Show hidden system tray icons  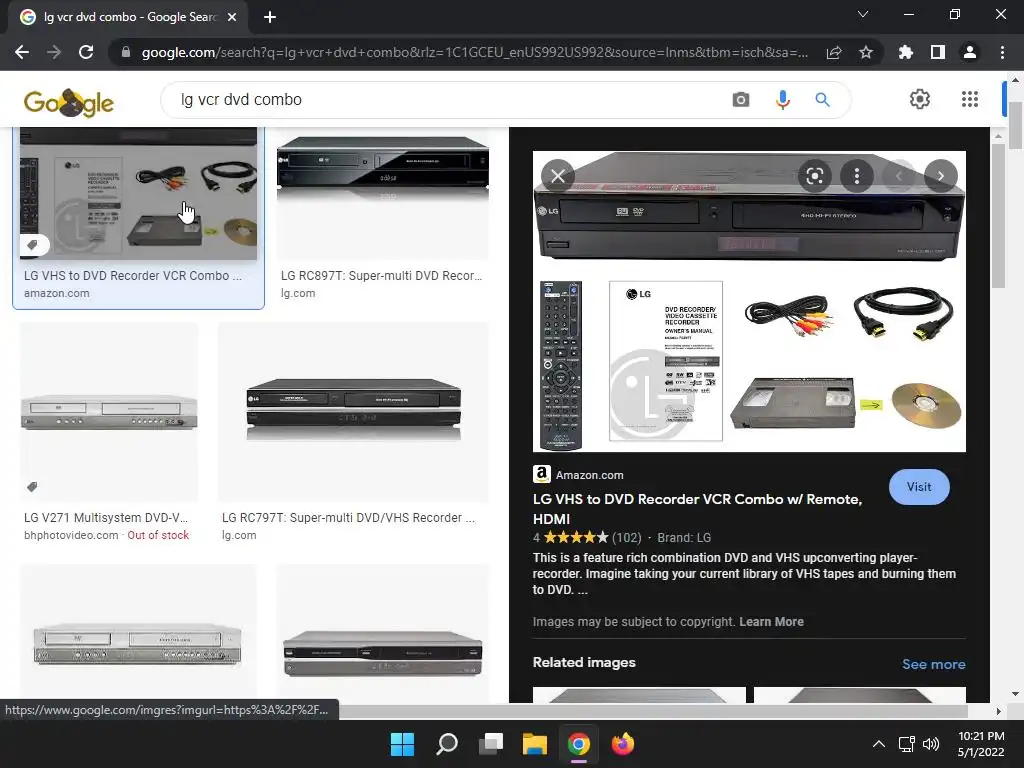pyautogui.click(x=879, y=744)
